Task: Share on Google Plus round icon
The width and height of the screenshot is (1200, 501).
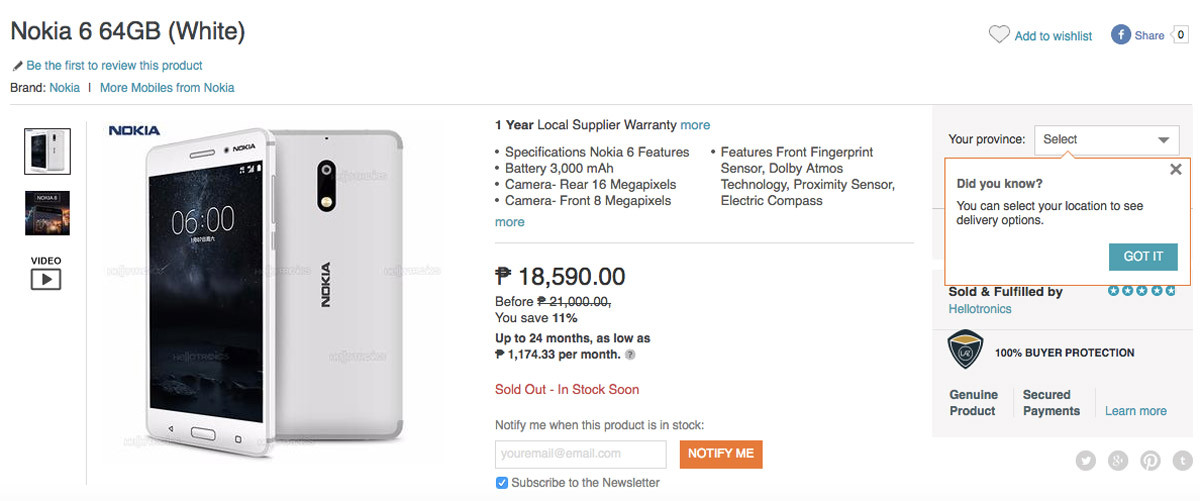Action: click(x=1118, y=461)
